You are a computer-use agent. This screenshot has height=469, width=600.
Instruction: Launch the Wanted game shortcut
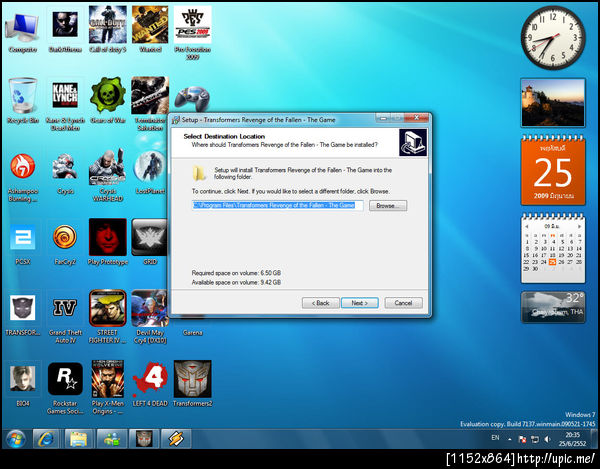pos(150,30)
